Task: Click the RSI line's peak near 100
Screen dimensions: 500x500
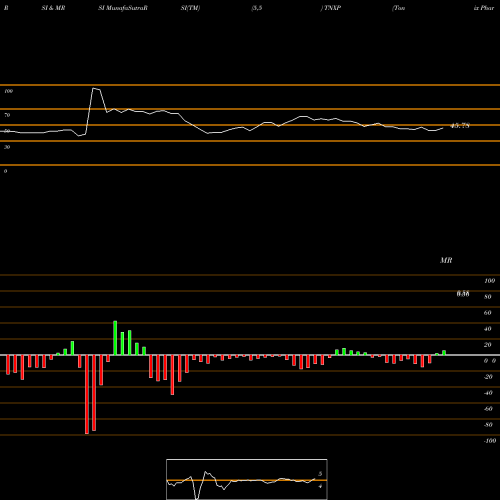Action: [94, 88]
